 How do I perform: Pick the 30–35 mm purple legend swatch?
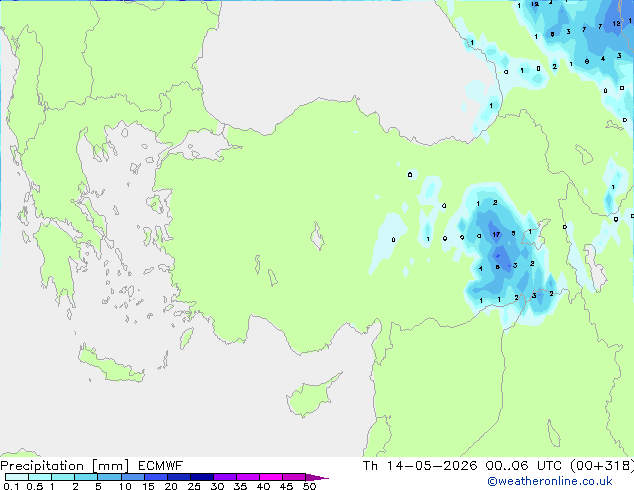pyautogui.click(x=225, y=477)
